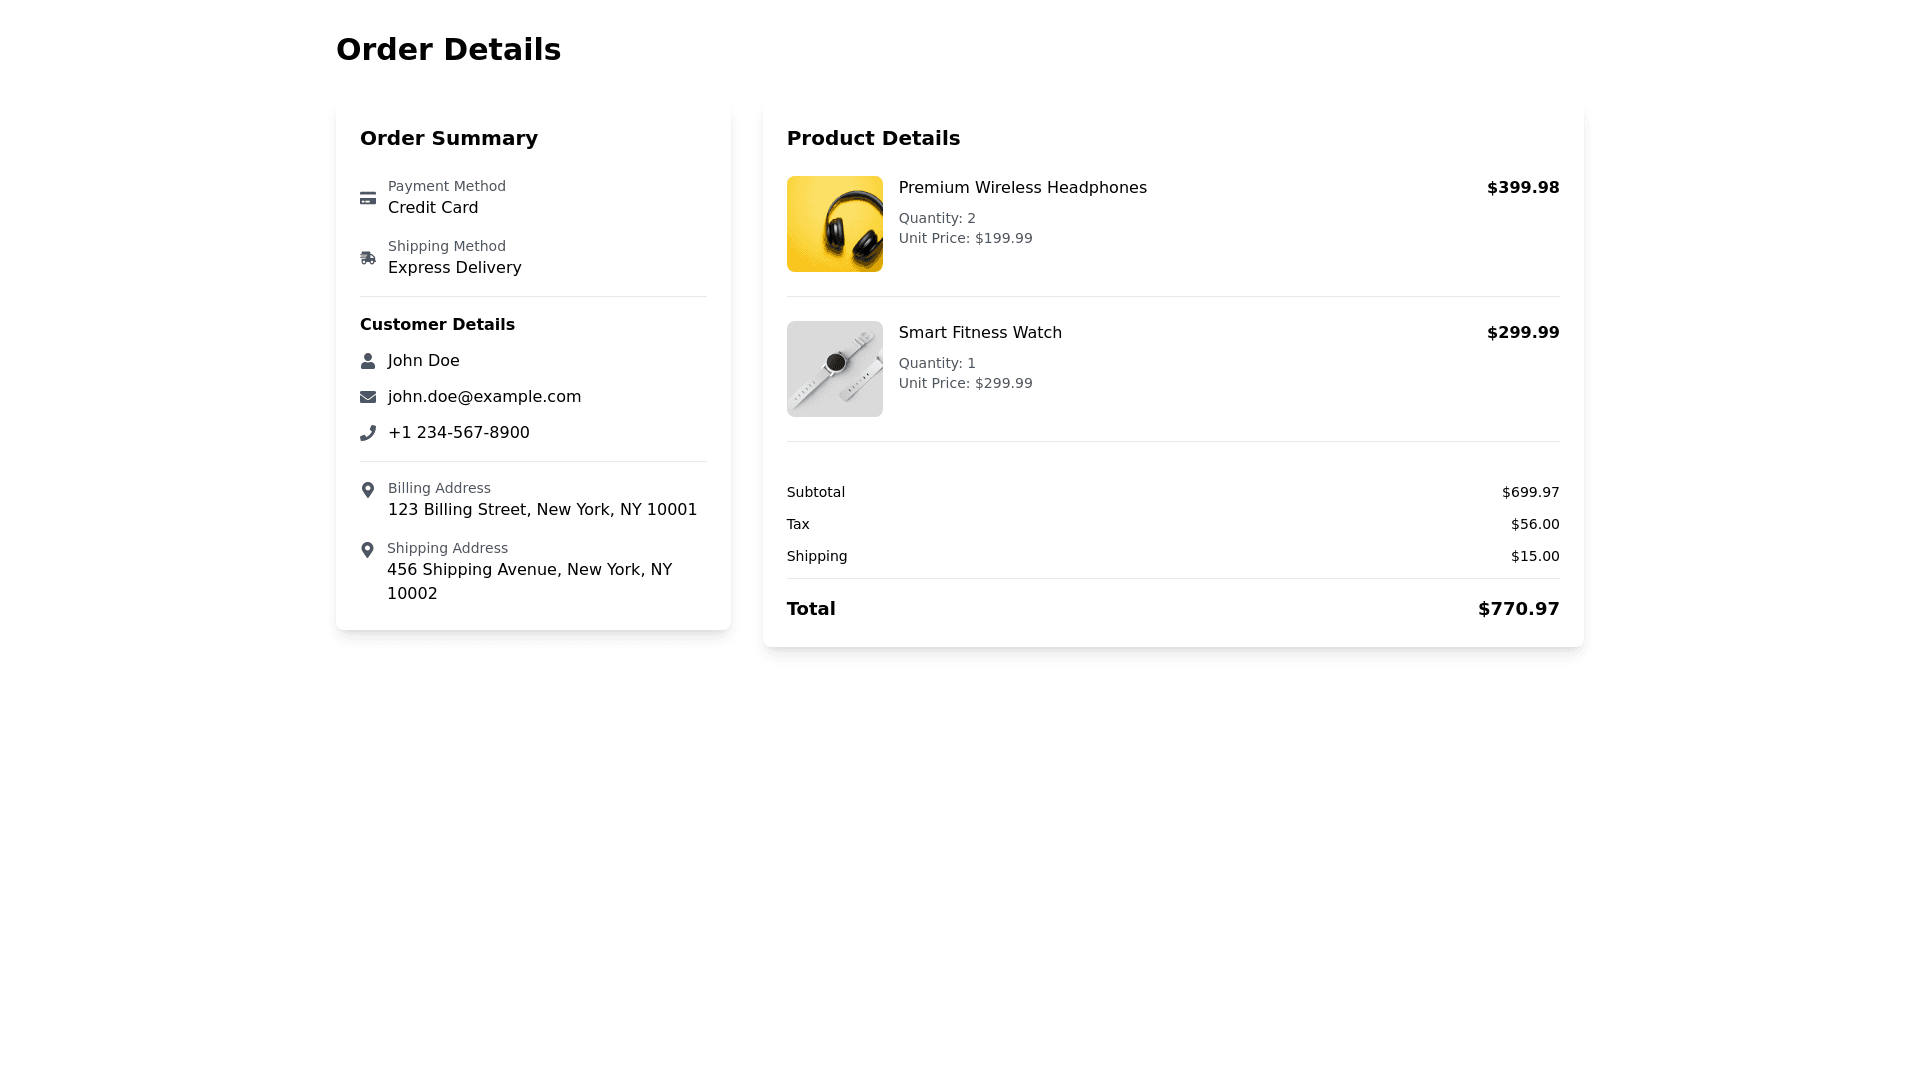Image resolution: width=1920 pixels, height=1080 pixels.
Task: Click the phone number +1 234-567-8900
Action: pyautogui.click(x=459, y=433)
